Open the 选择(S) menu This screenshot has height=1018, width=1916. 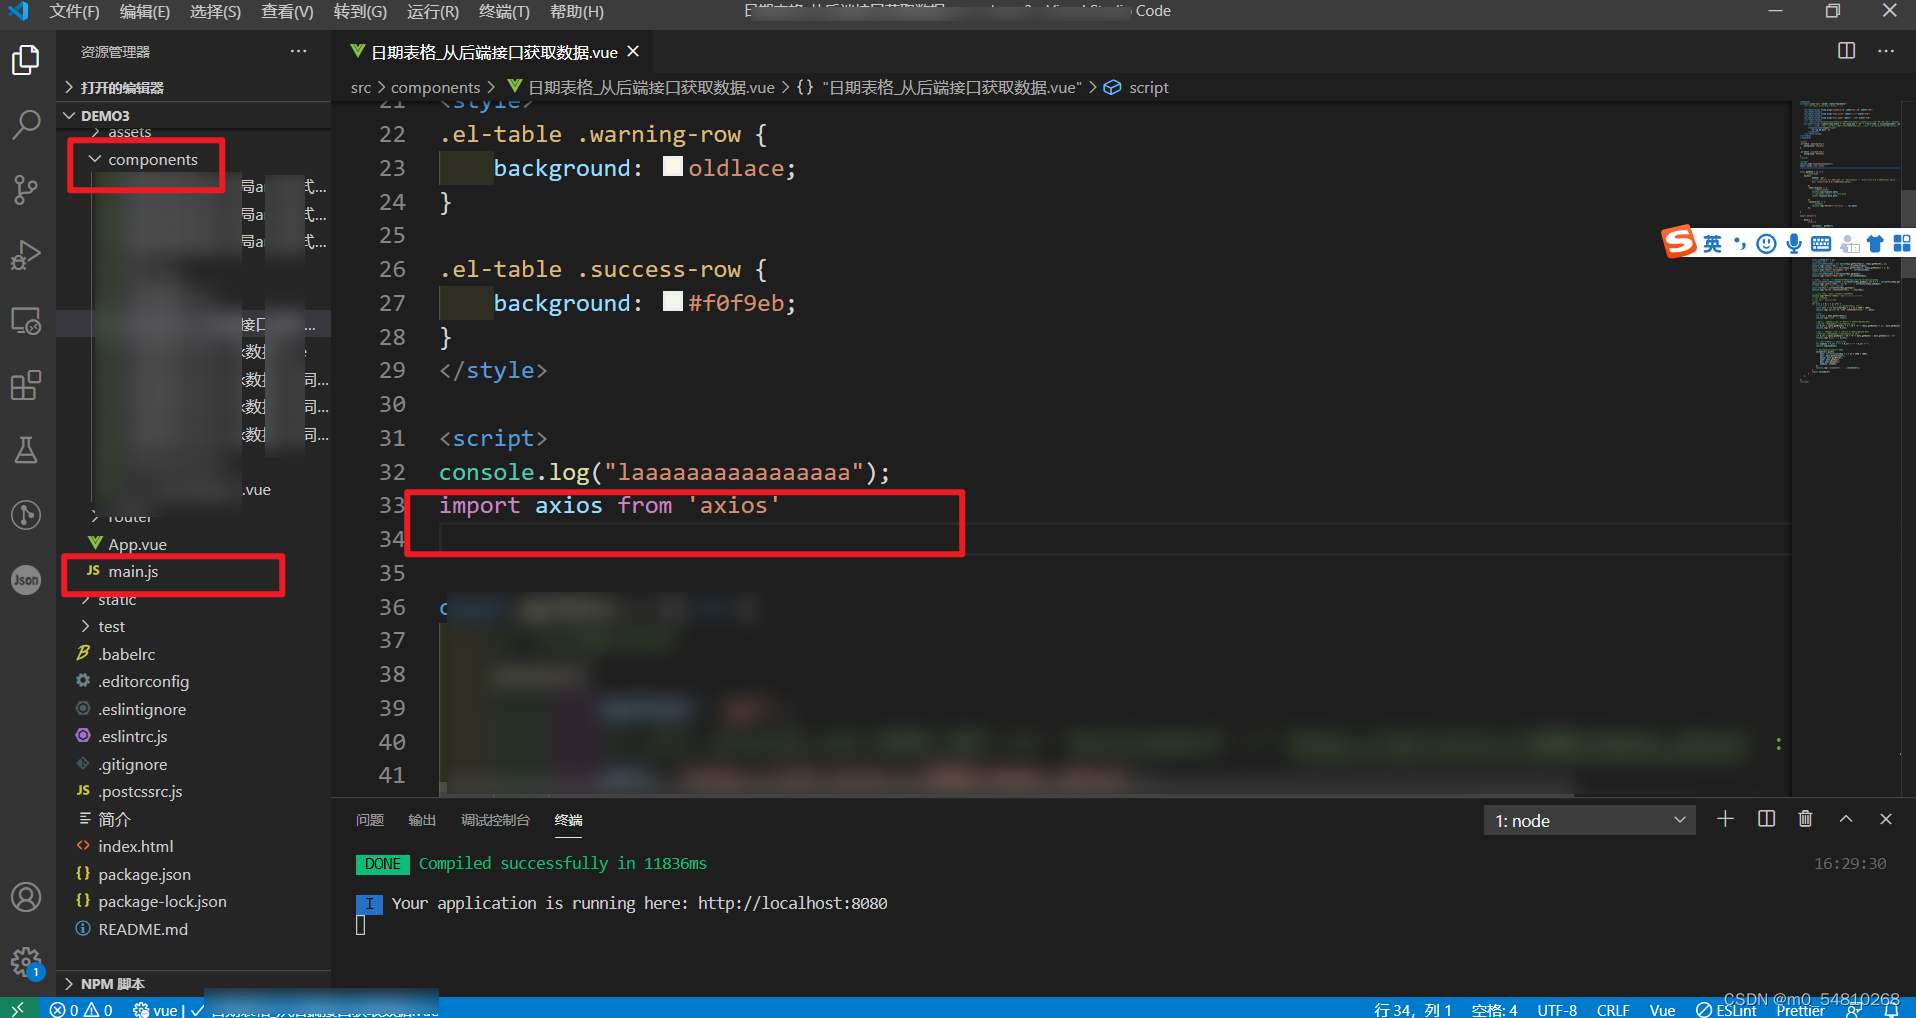215,11
